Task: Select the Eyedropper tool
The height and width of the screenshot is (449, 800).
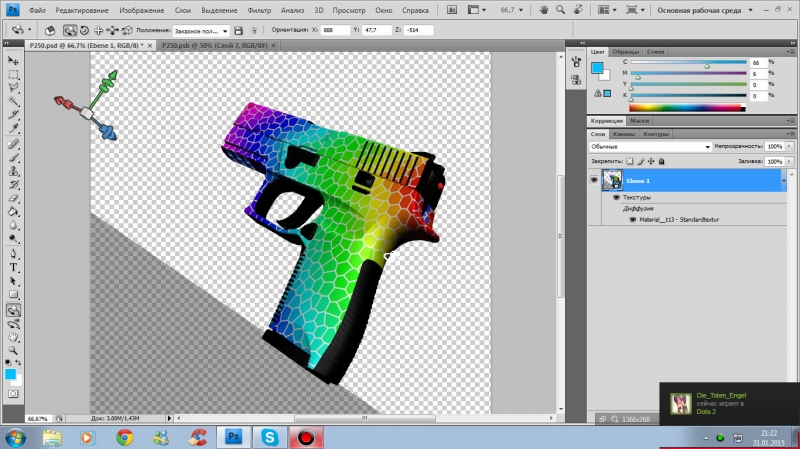Action: [x=13, y=128]
